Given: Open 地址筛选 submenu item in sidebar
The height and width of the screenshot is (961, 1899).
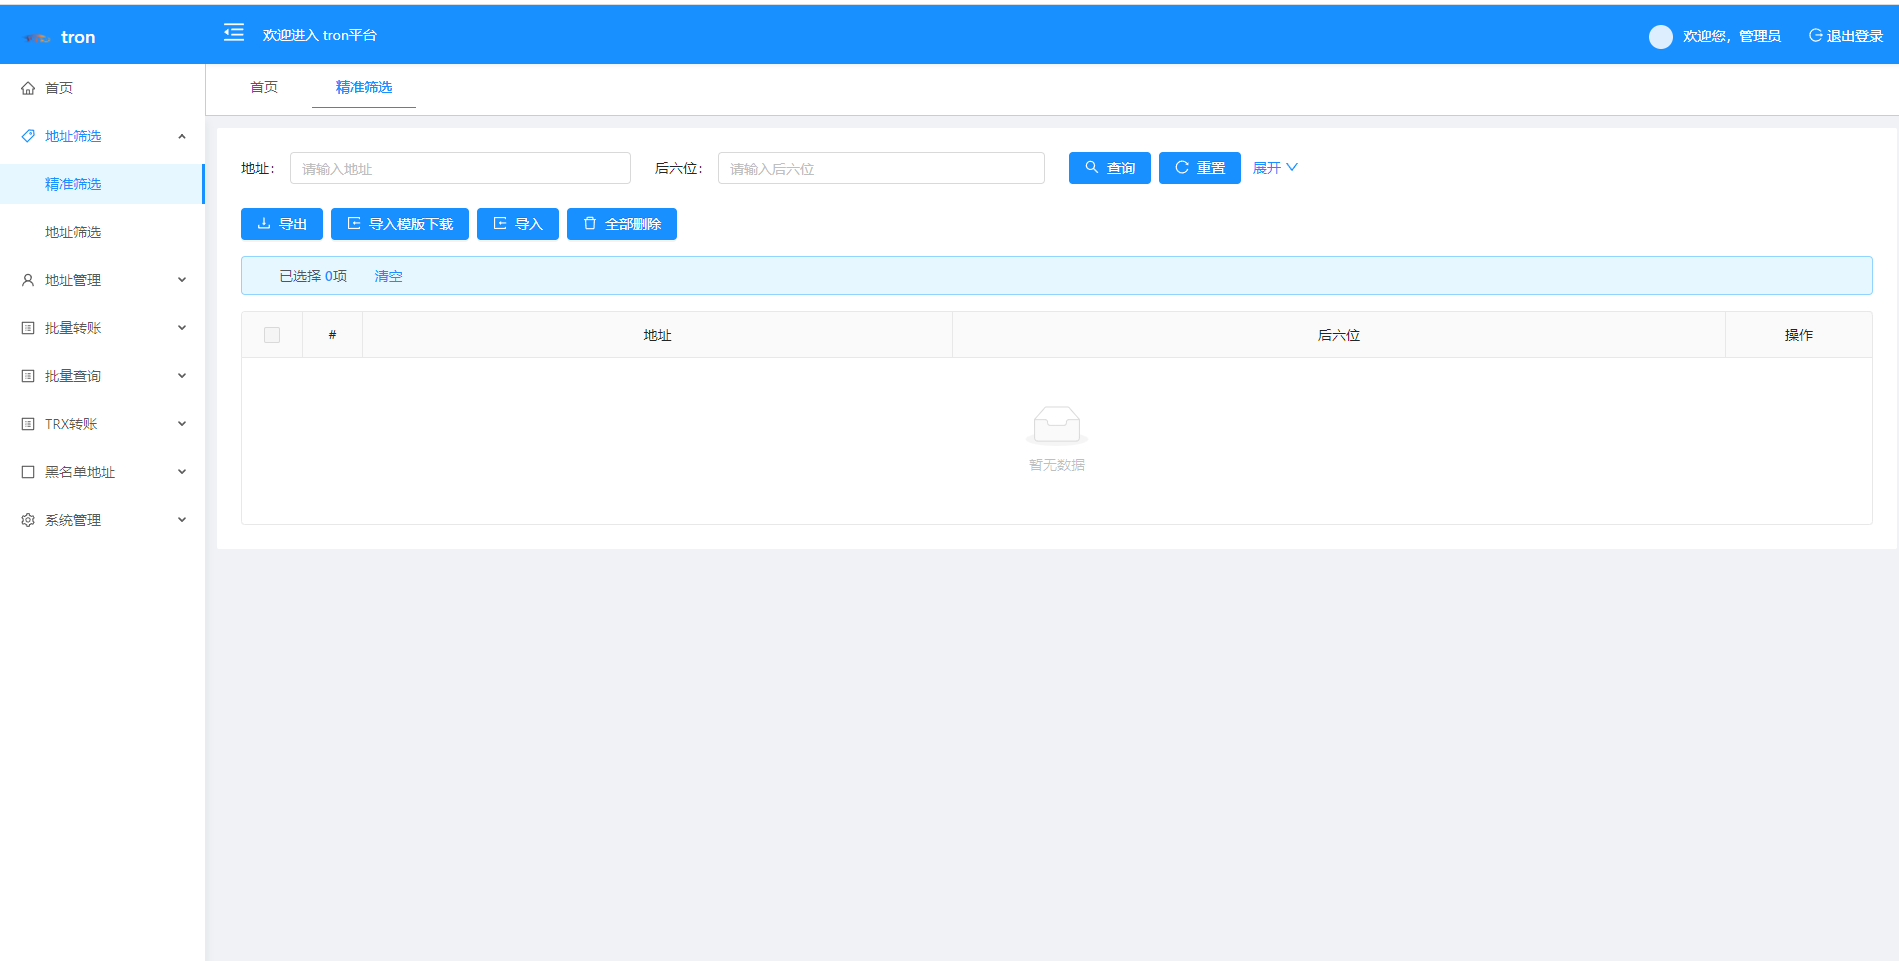Looking at the screenshot, I should tap(73, 232).
